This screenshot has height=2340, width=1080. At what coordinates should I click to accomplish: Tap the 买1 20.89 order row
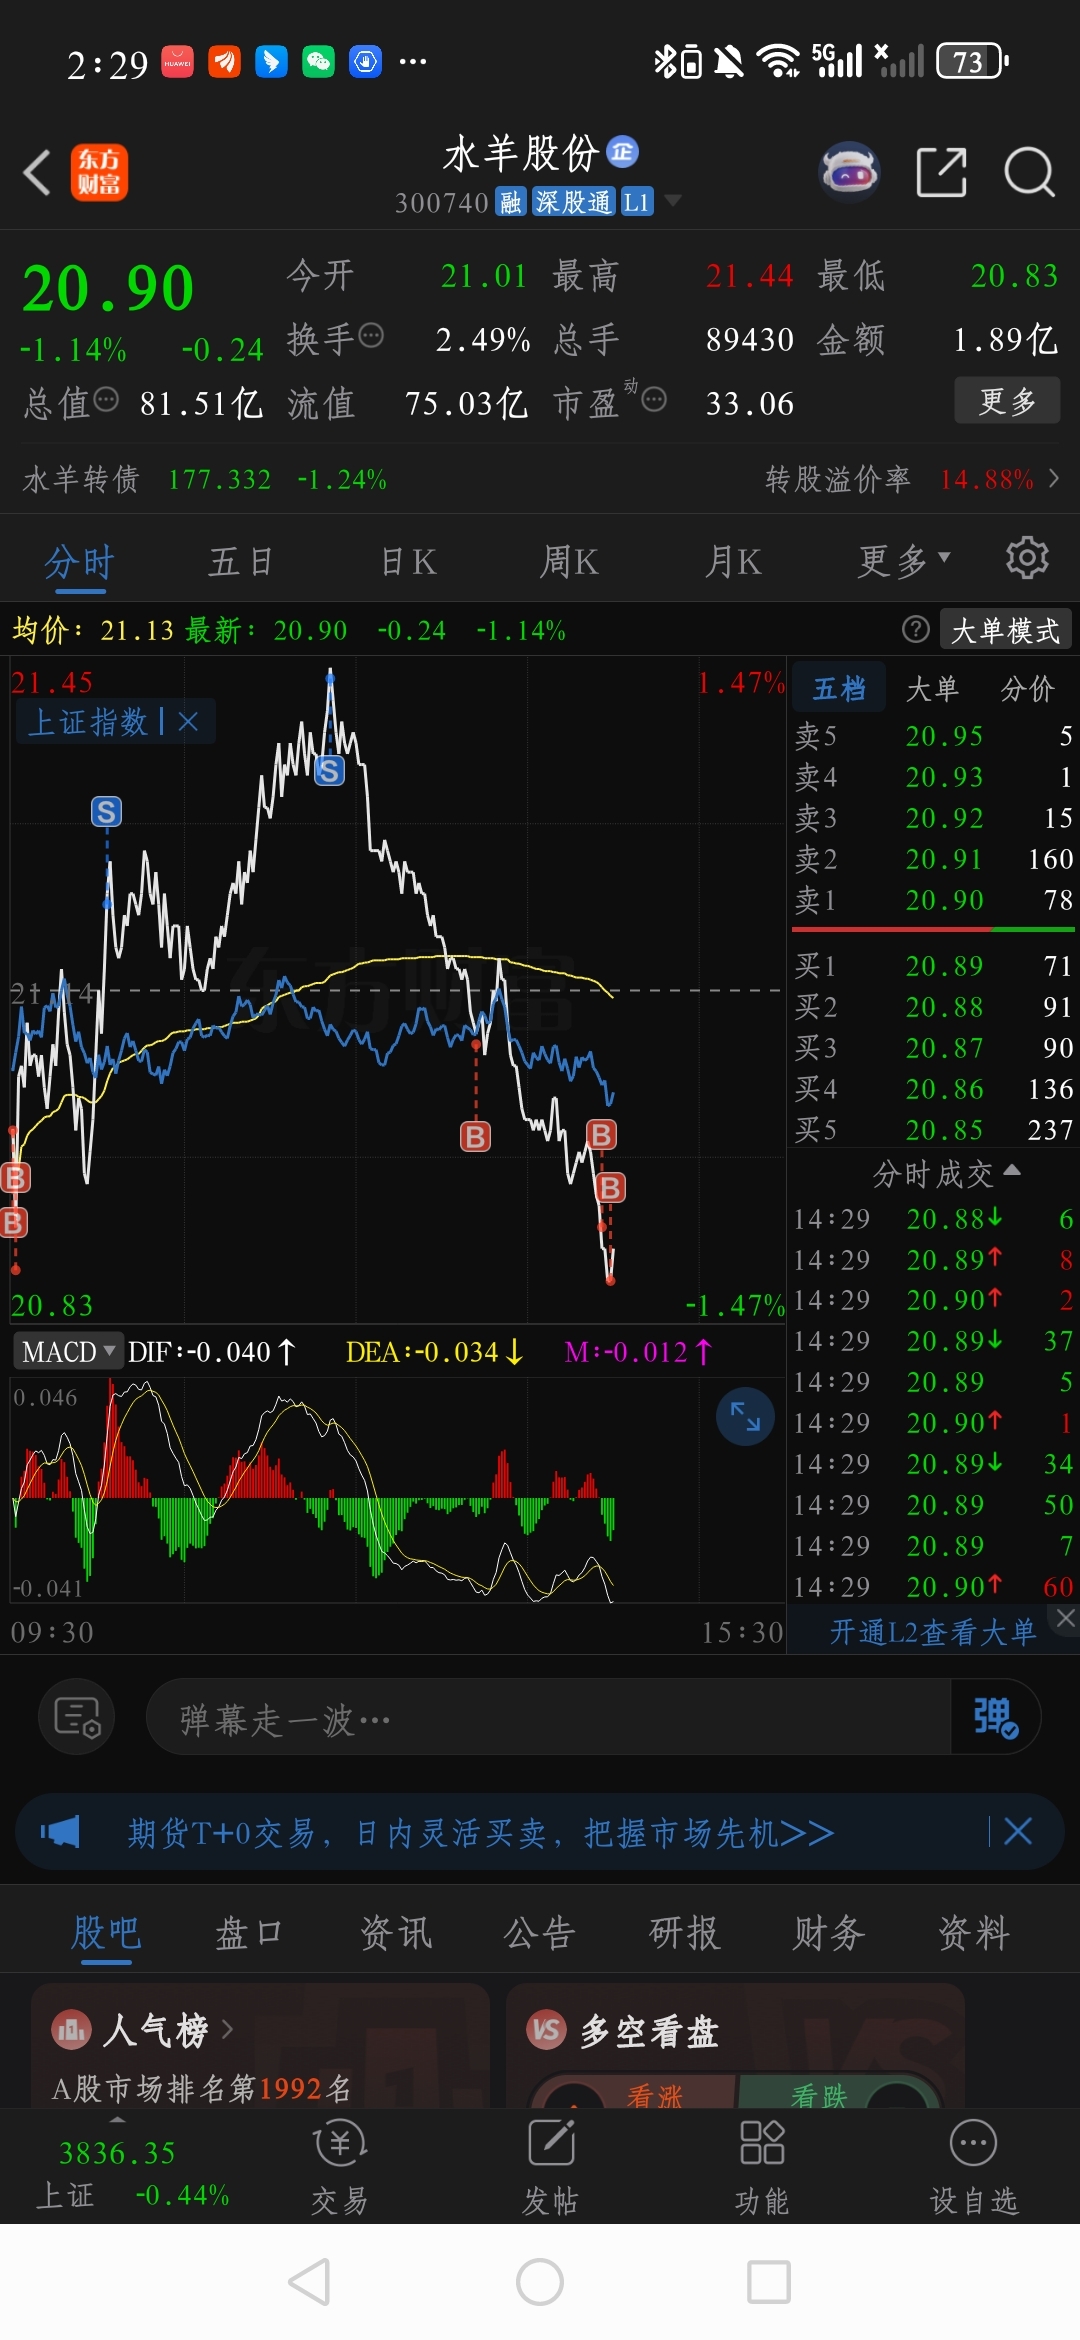[934, 966]
